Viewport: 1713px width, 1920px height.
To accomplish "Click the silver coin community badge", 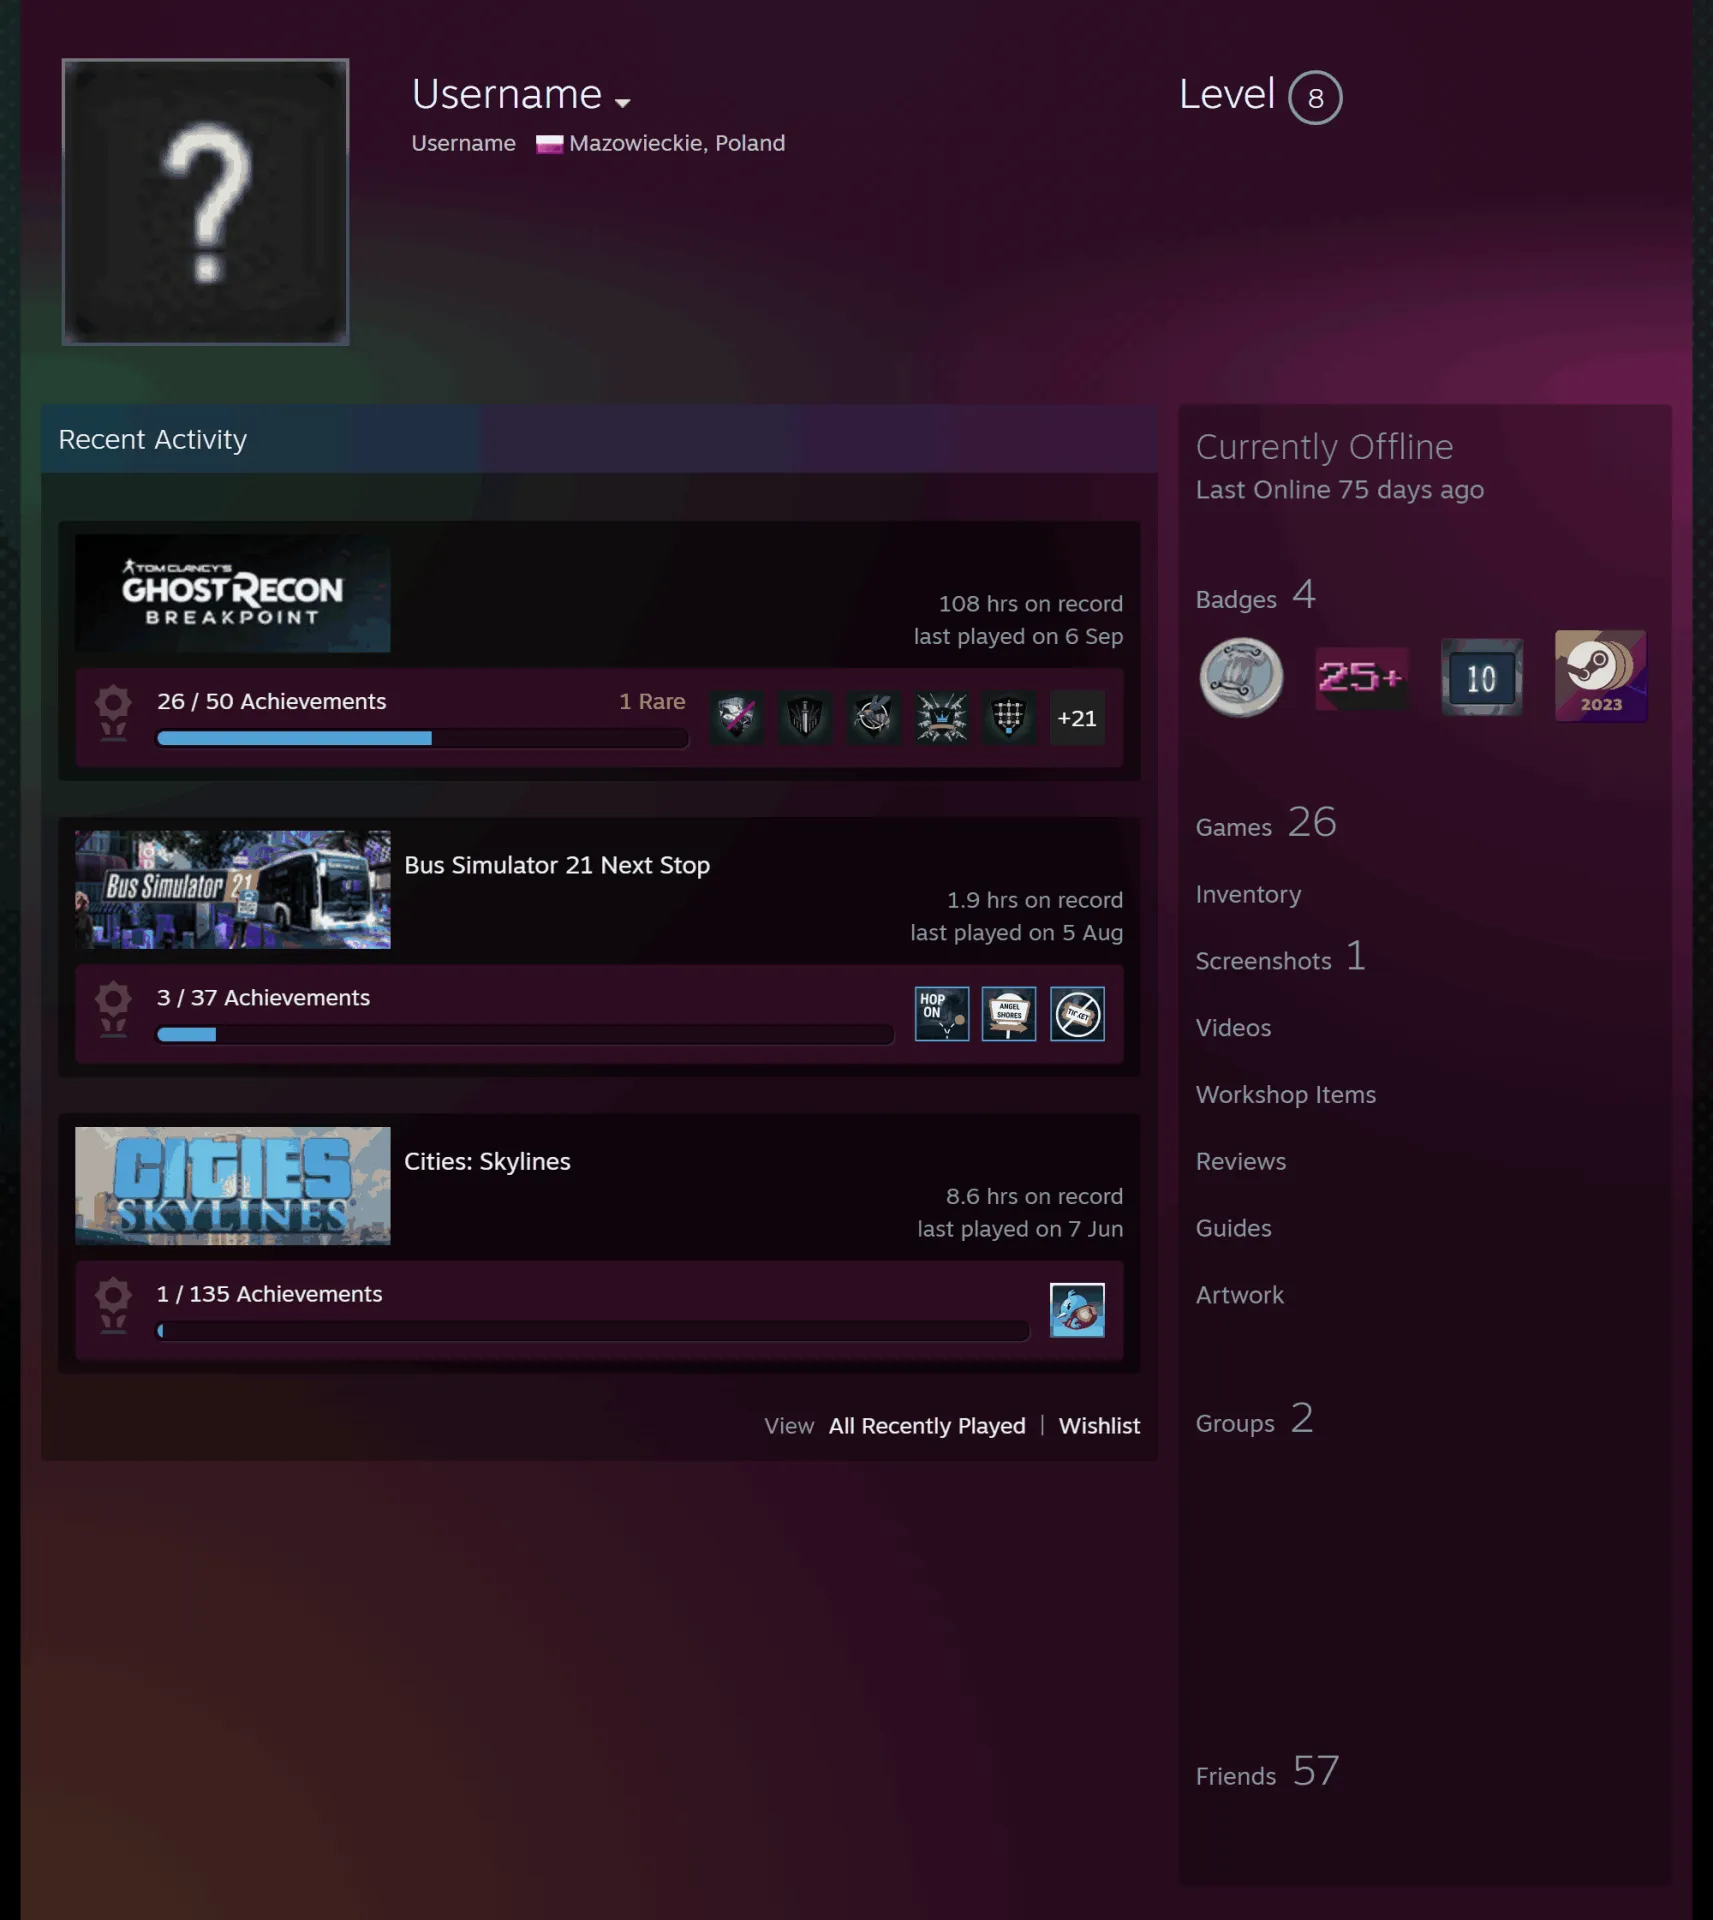I will (x=1241, y=677).
